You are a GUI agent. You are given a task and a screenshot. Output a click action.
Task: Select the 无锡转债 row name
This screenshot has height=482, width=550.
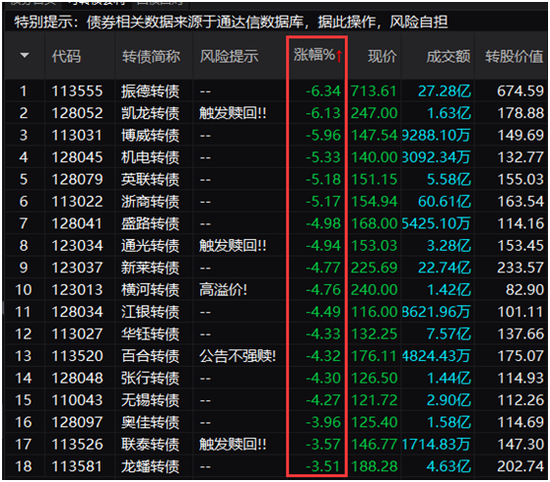click(x=150, y=401)
